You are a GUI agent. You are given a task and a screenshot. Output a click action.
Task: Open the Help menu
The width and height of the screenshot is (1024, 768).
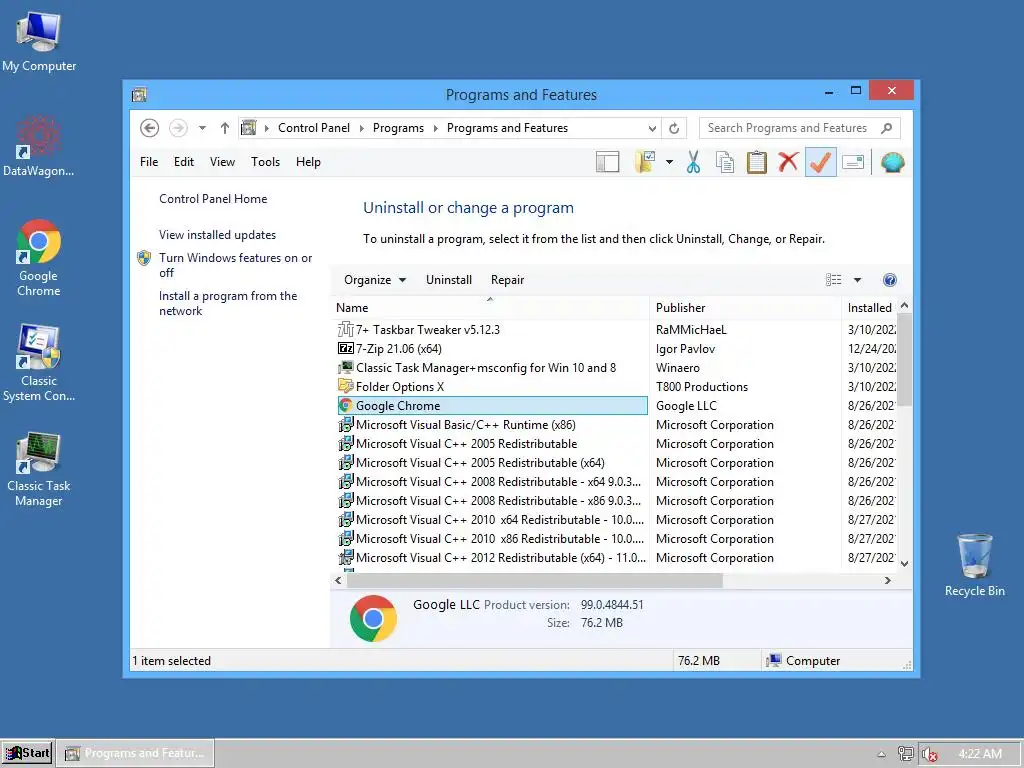308,162
